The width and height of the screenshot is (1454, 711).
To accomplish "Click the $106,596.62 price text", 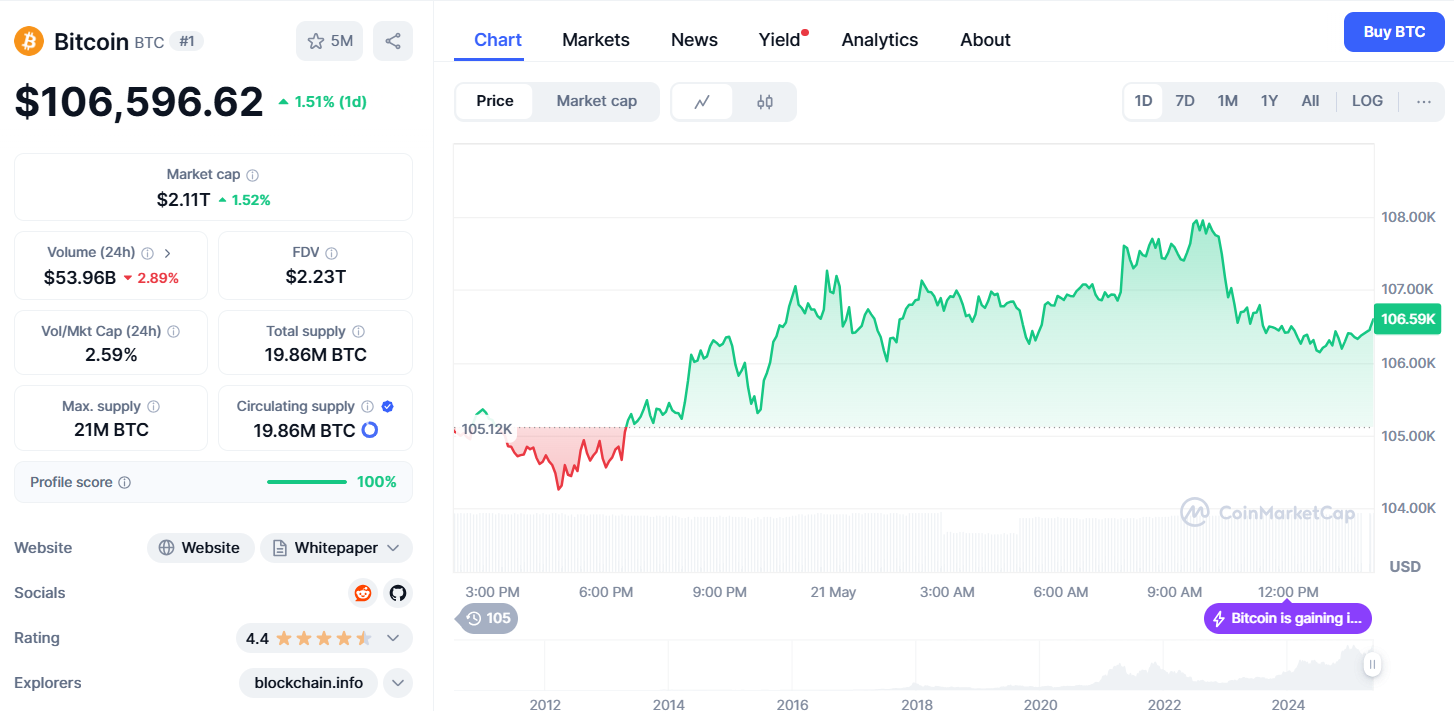I will click(139, 102).
